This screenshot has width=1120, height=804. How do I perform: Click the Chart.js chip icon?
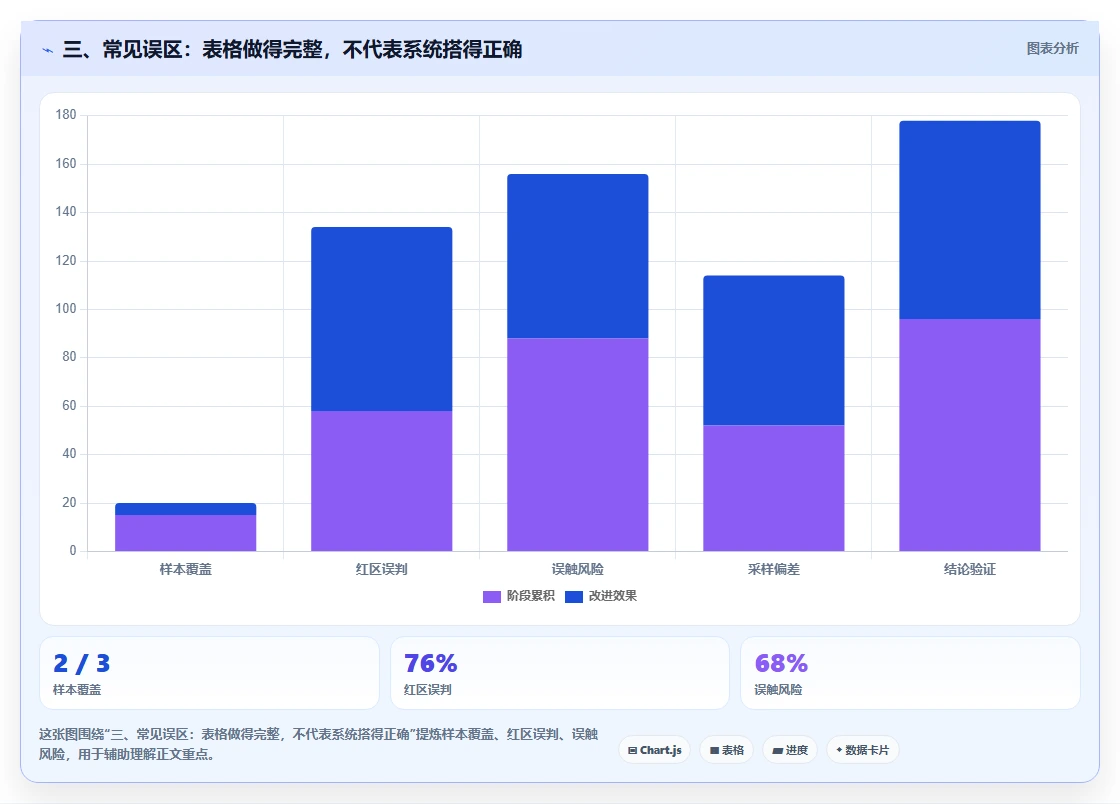point(632,750)
